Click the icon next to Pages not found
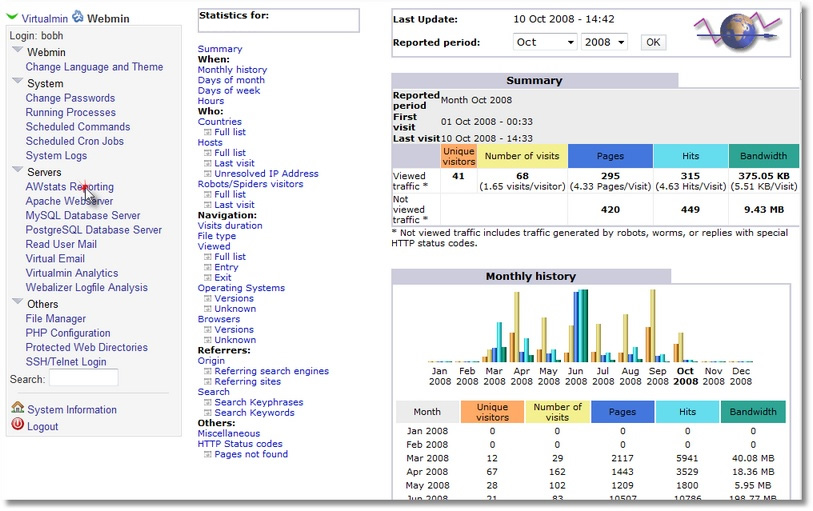 (x=207, y=454)
